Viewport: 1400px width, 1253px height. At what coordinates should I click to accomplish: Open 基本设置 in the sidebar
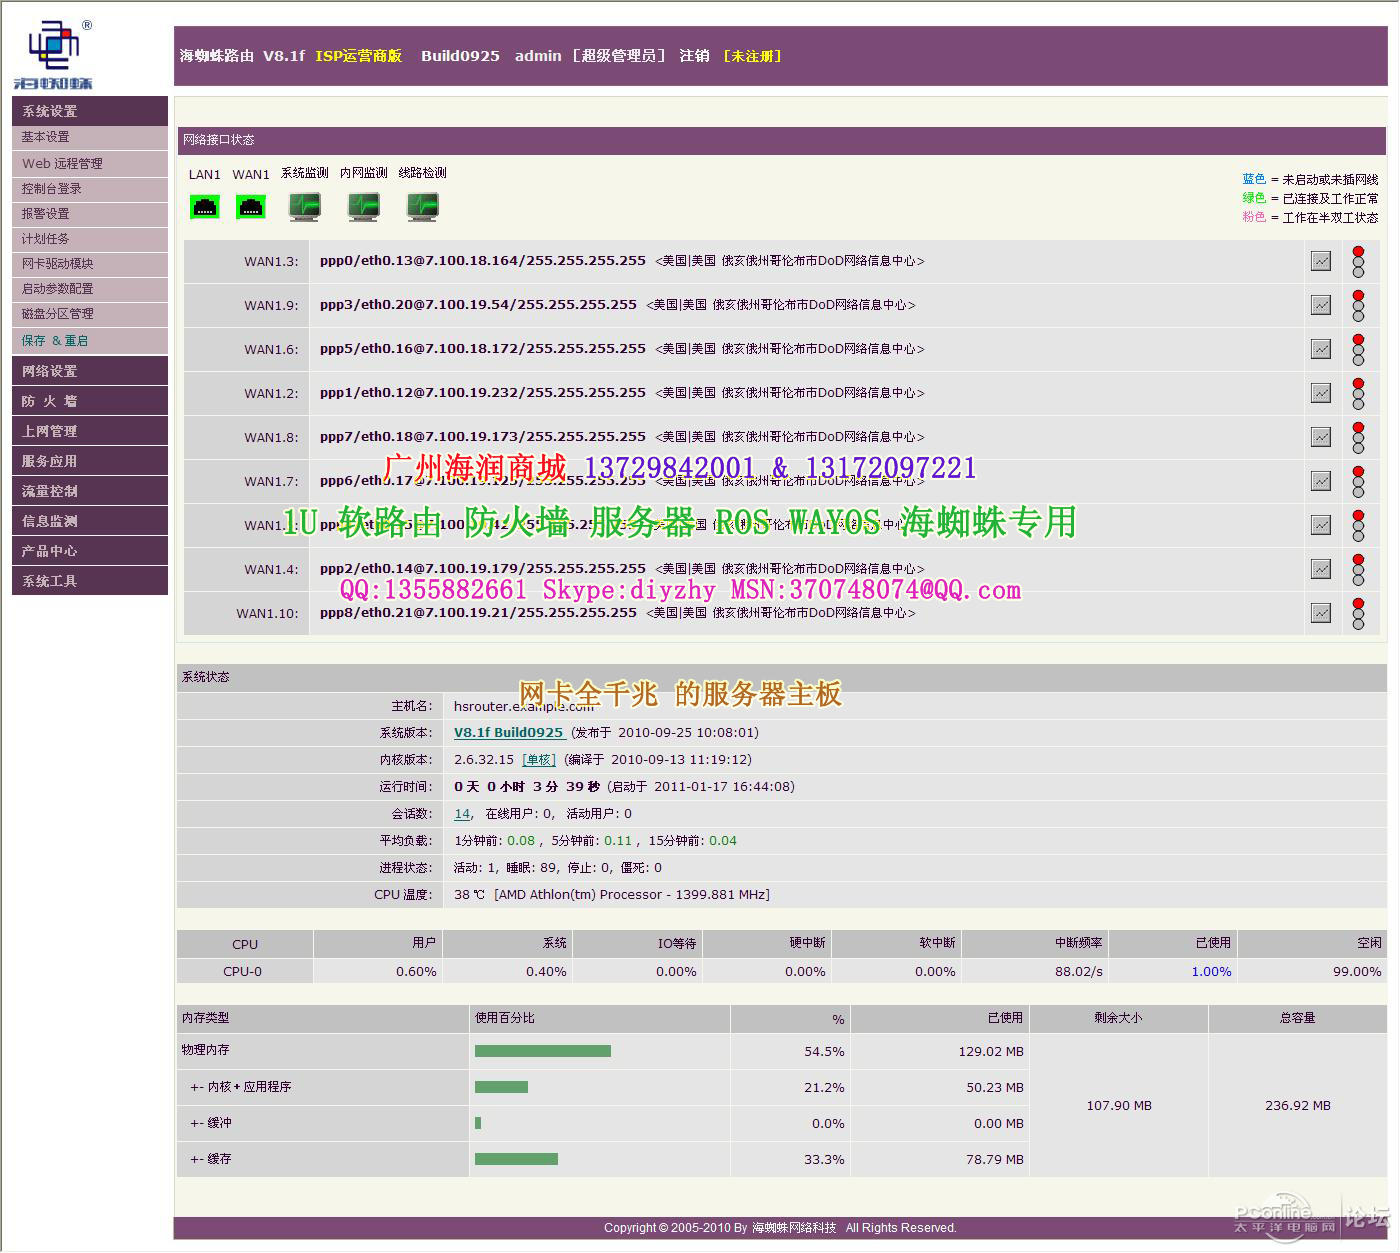(90, 137)
